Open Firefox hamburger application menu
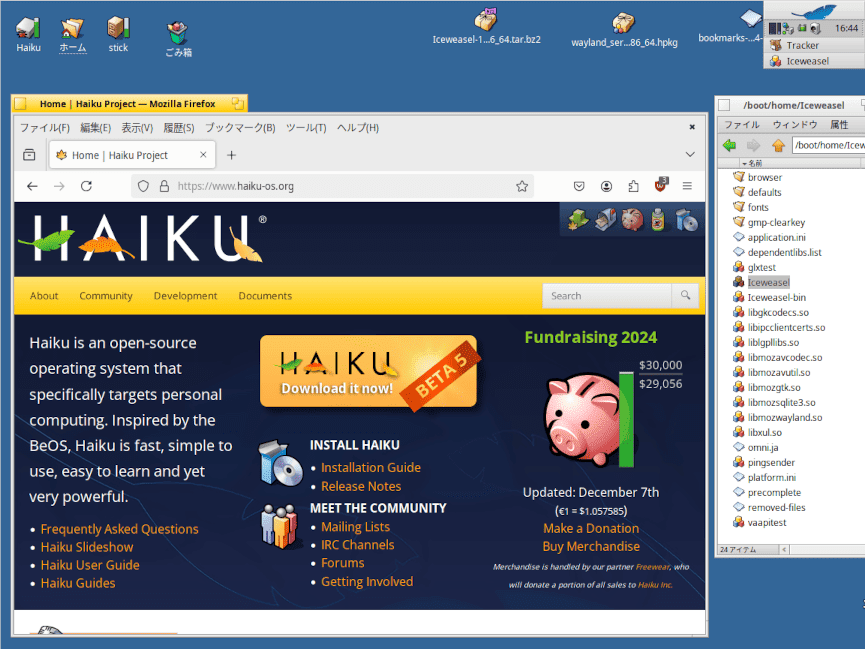This screenshot has width=865, height=649. [x=687, y=187]
